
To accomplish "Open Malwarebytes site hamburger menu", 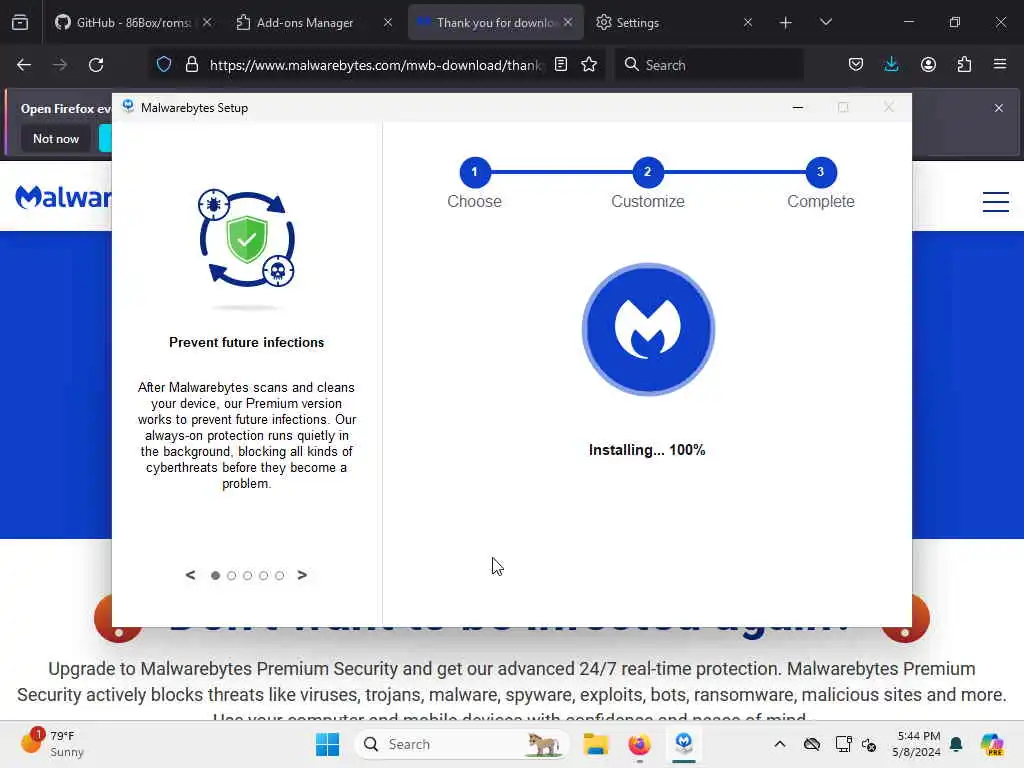I will tap(996, 202).
